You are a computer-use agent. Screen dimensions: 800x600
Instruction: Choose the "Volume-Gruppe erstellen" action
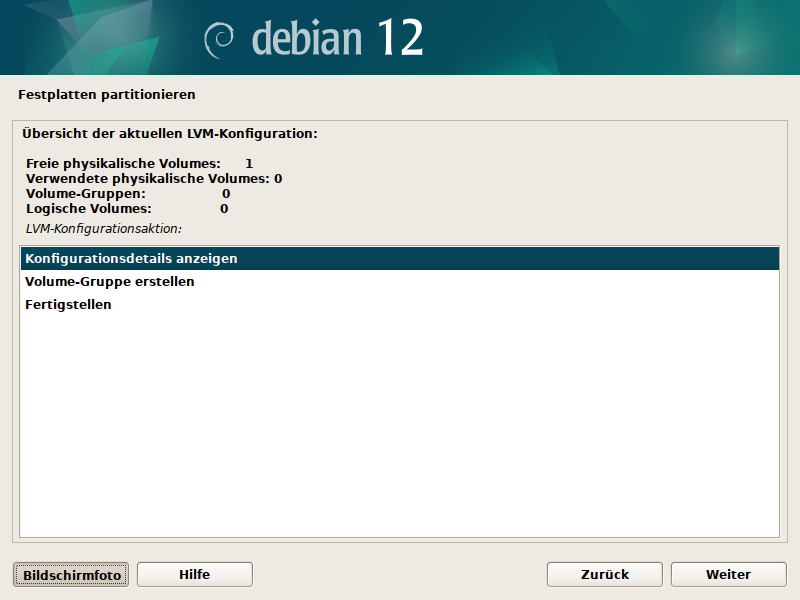click(x=110, y=282)
